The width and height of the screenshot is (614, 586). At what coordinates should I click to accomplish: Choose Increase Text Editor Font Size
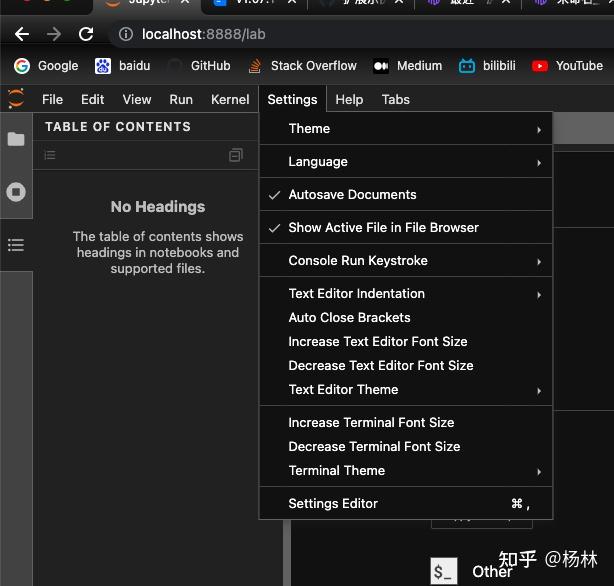406,341
